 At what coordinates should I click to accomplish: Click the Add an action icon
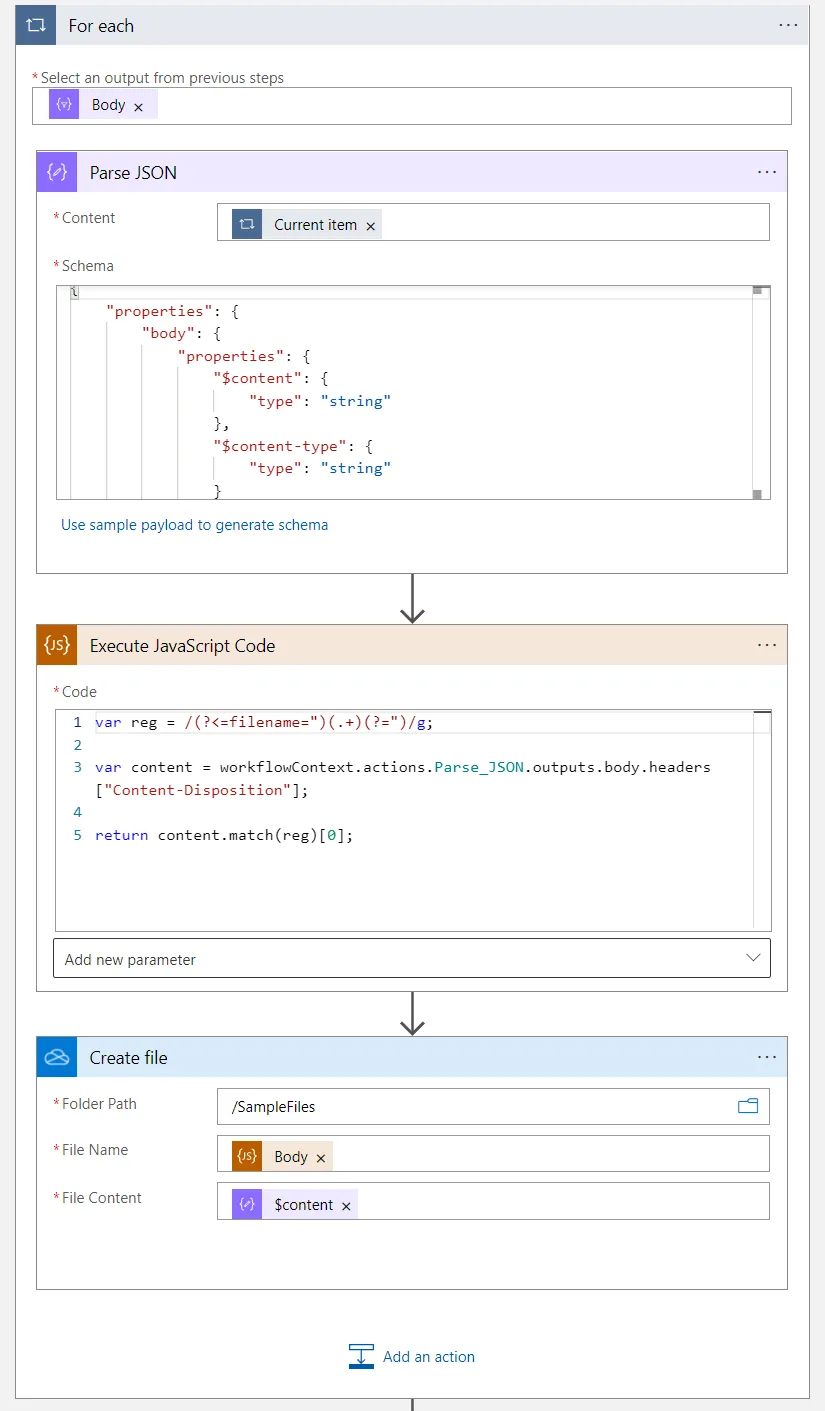click(361, 1356)
